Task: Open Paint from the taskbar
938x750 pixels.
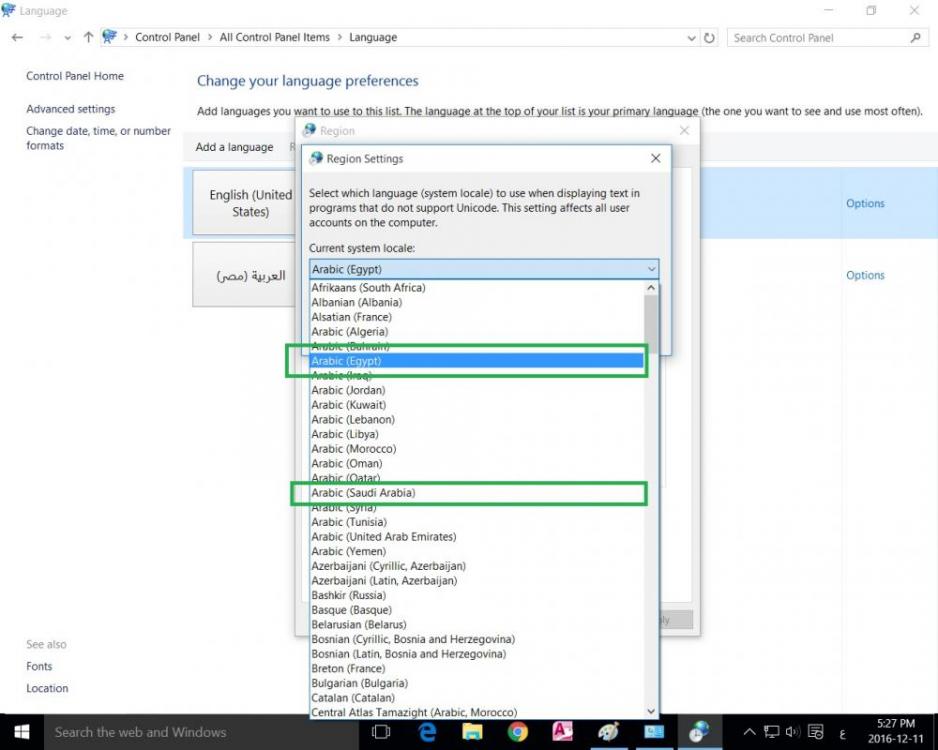Action: [608, 732]
